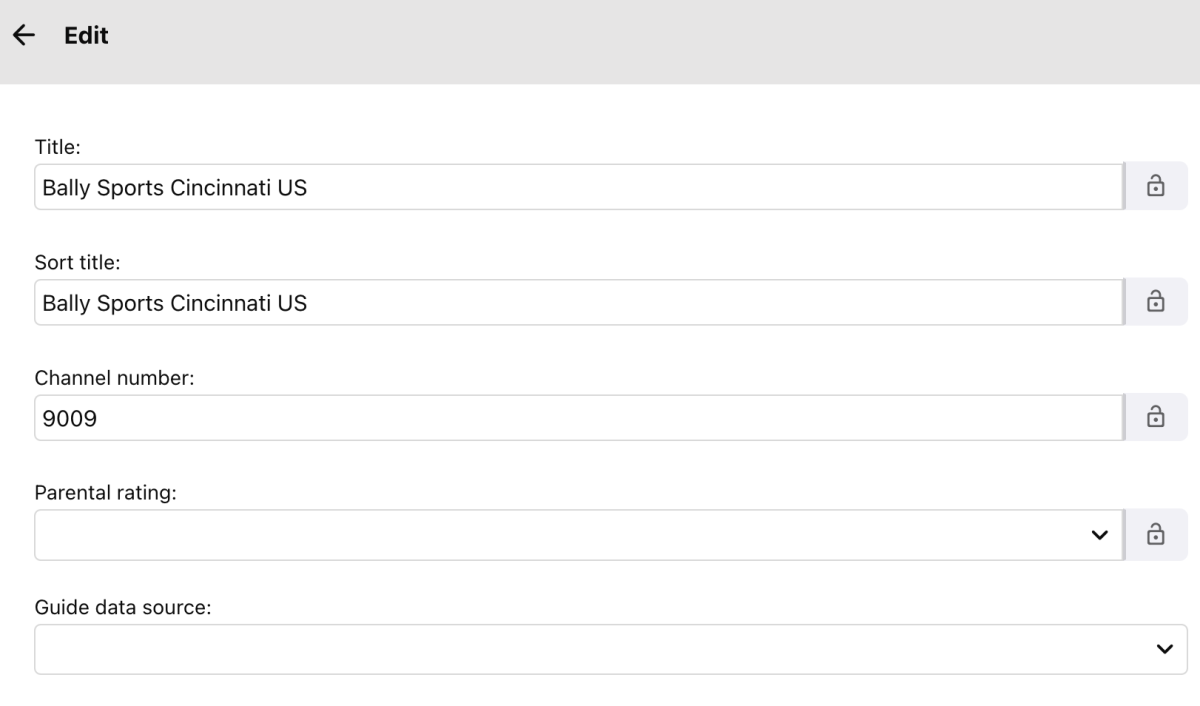Click the "Title:" field label
1200x706 pixels.
click(x=57, y=147)
